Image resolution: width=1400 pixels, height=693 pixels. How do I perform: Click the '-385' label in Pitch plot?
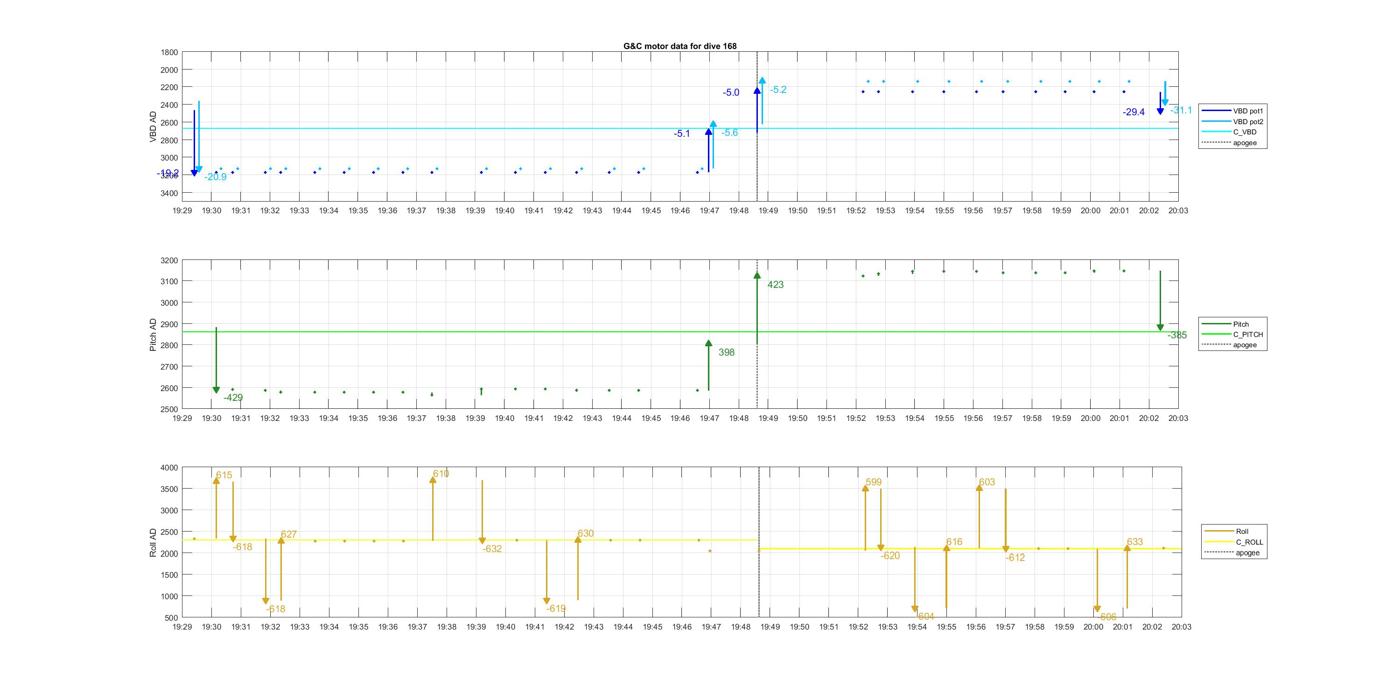(1177, 335)
